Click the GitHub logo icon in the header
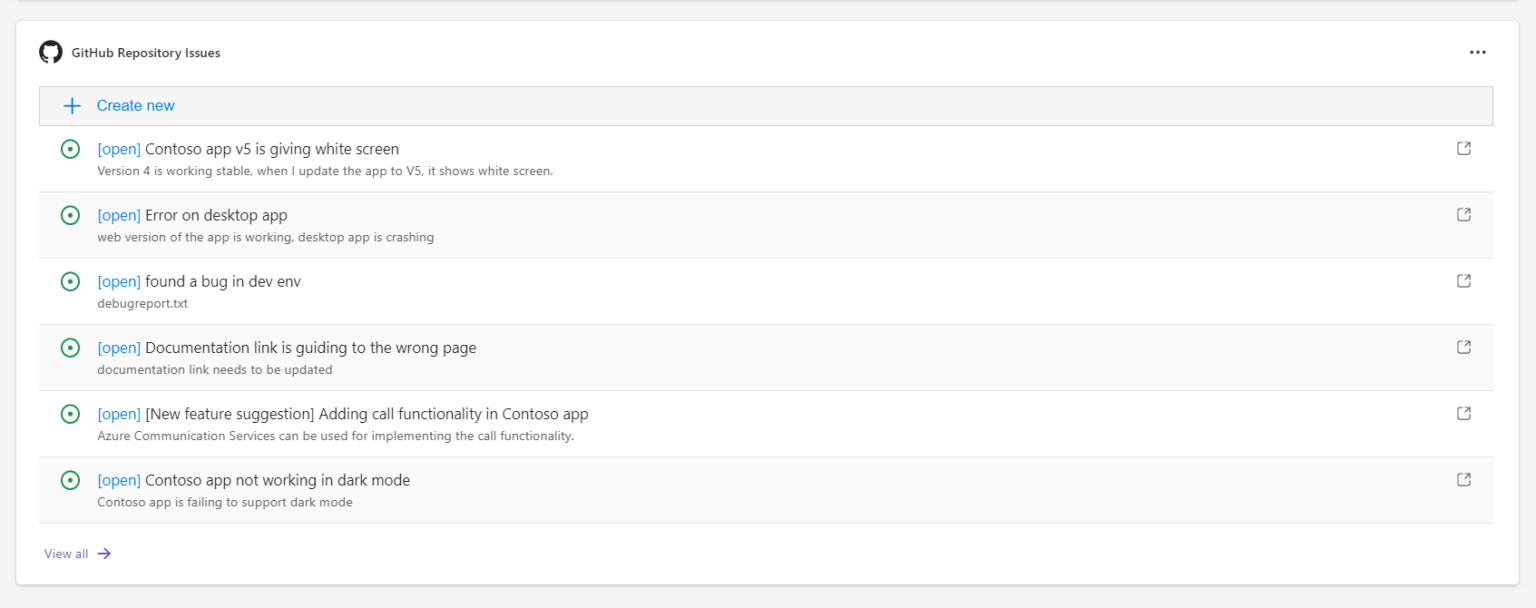 (x=50, y=52)
